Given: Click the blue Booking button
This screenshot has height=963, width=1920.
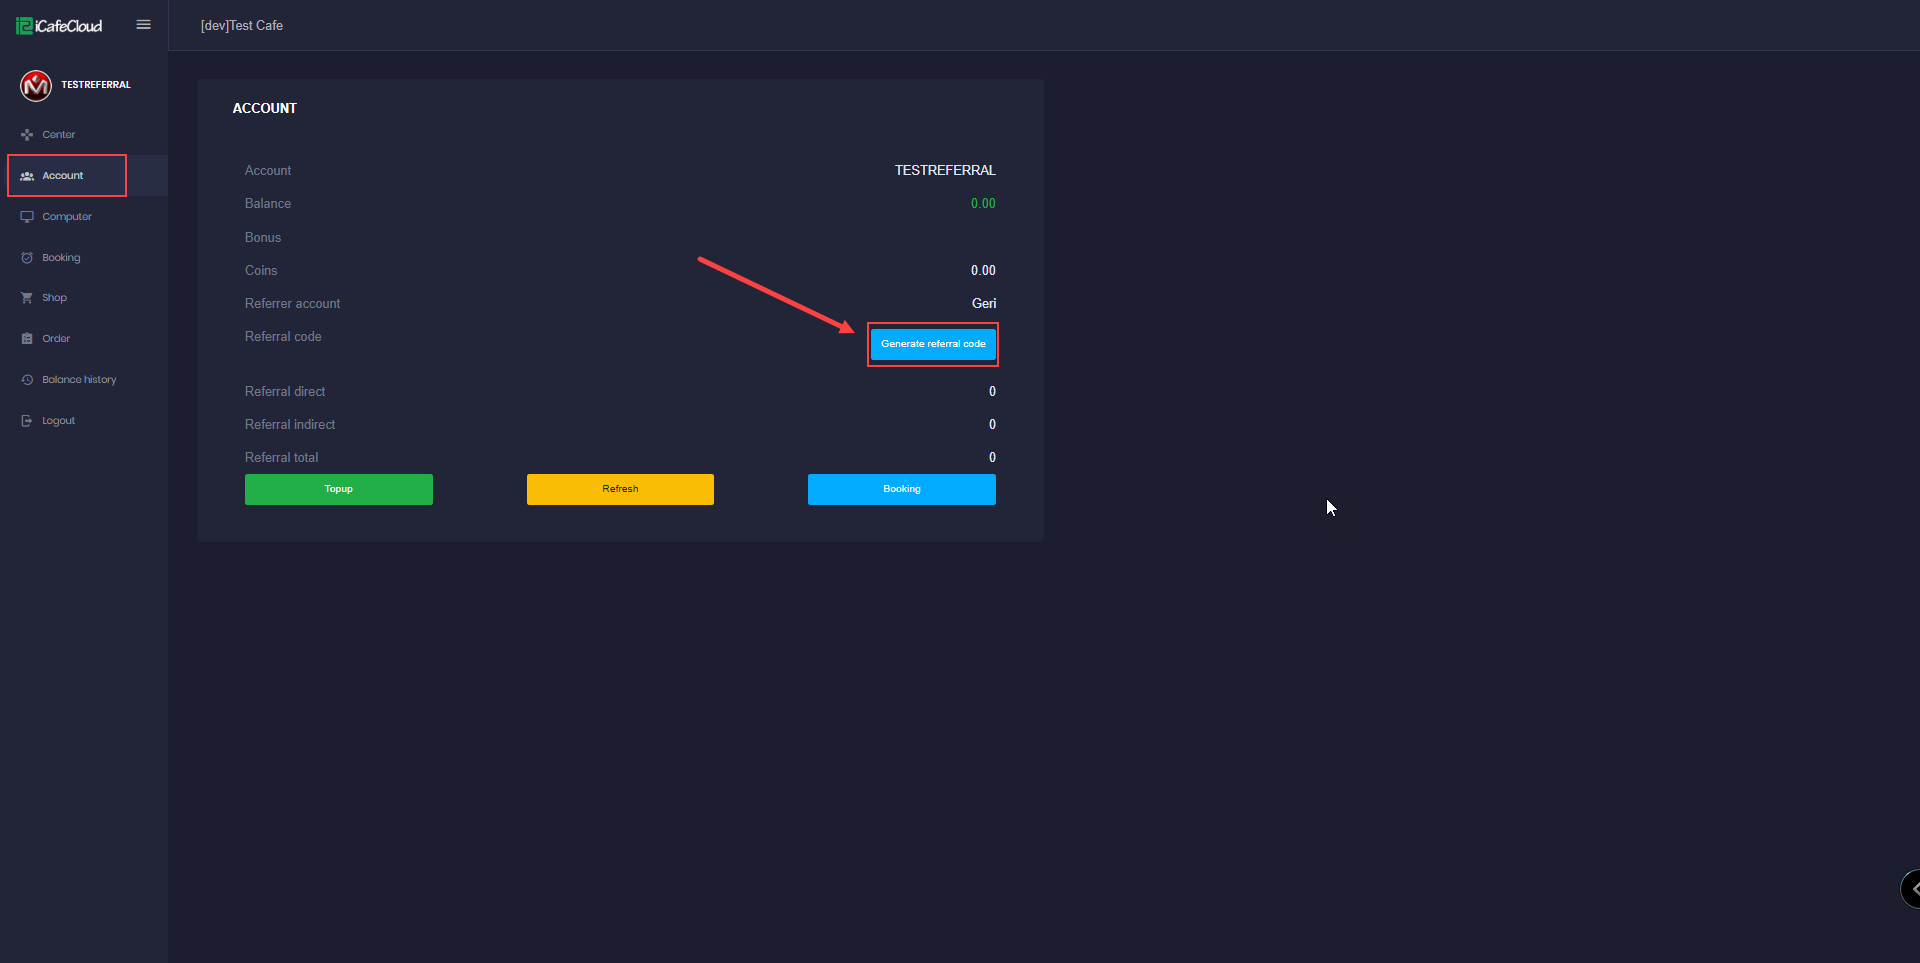Looking at the screenshot, I should pyautogui.click(x=902, y=490).
